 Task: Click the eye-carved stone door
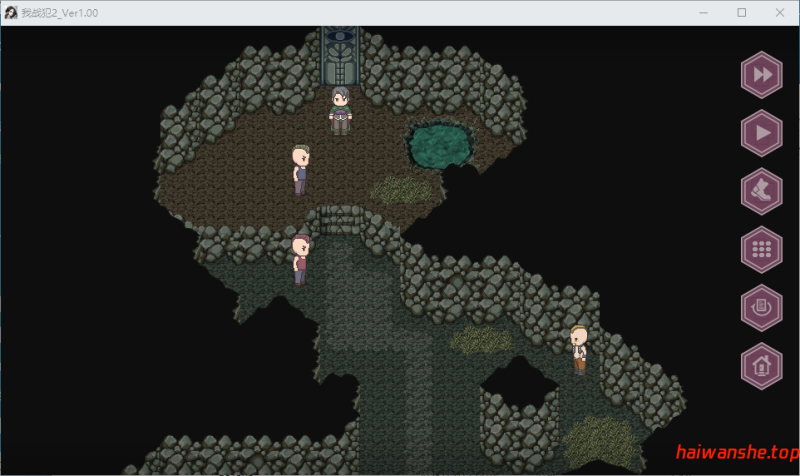click(340, 56)
